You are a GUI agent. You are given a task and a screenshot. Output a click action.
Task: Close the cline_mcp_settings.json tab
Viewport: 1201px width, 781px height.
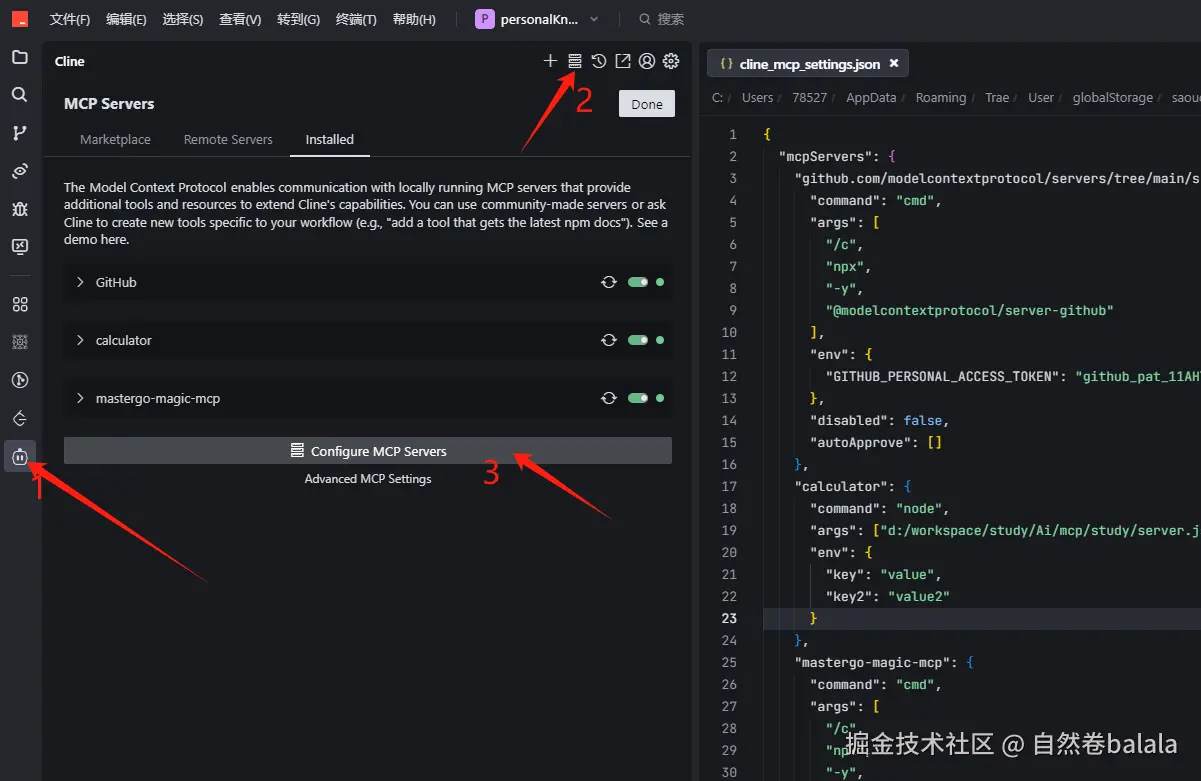(x=894, y=63)
